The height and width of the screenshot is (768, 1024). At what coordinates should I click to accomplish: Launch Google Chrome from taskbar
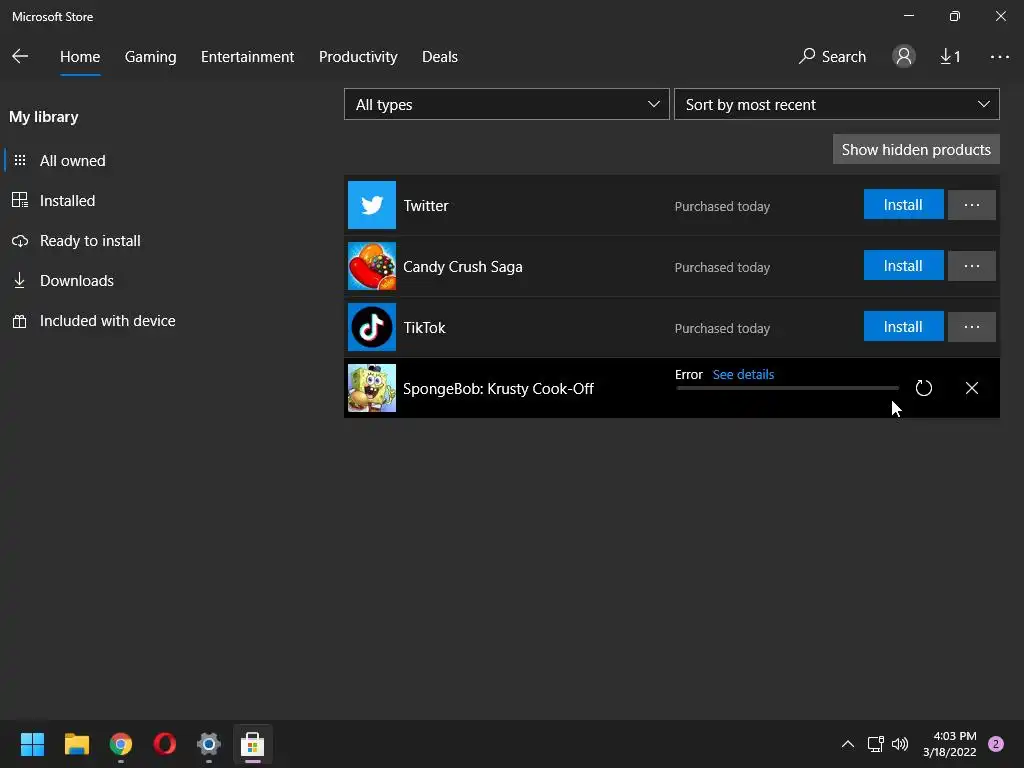point(121,744)
